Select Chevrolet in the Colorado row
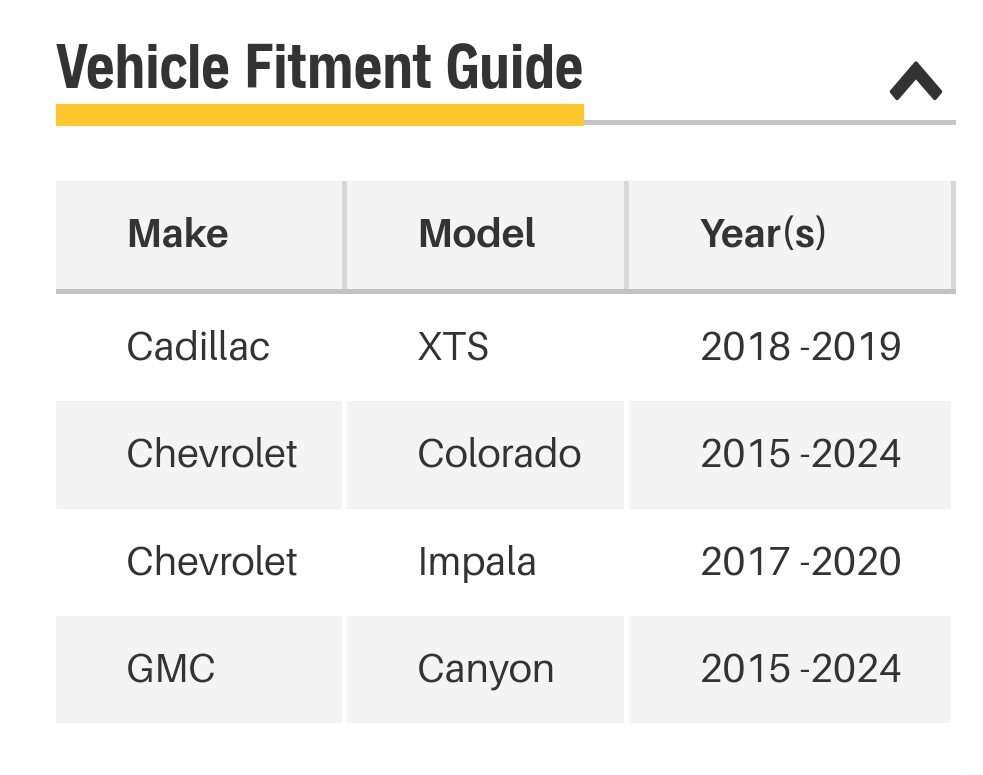The height and width of the screenshot is (775, 983). 212,454
